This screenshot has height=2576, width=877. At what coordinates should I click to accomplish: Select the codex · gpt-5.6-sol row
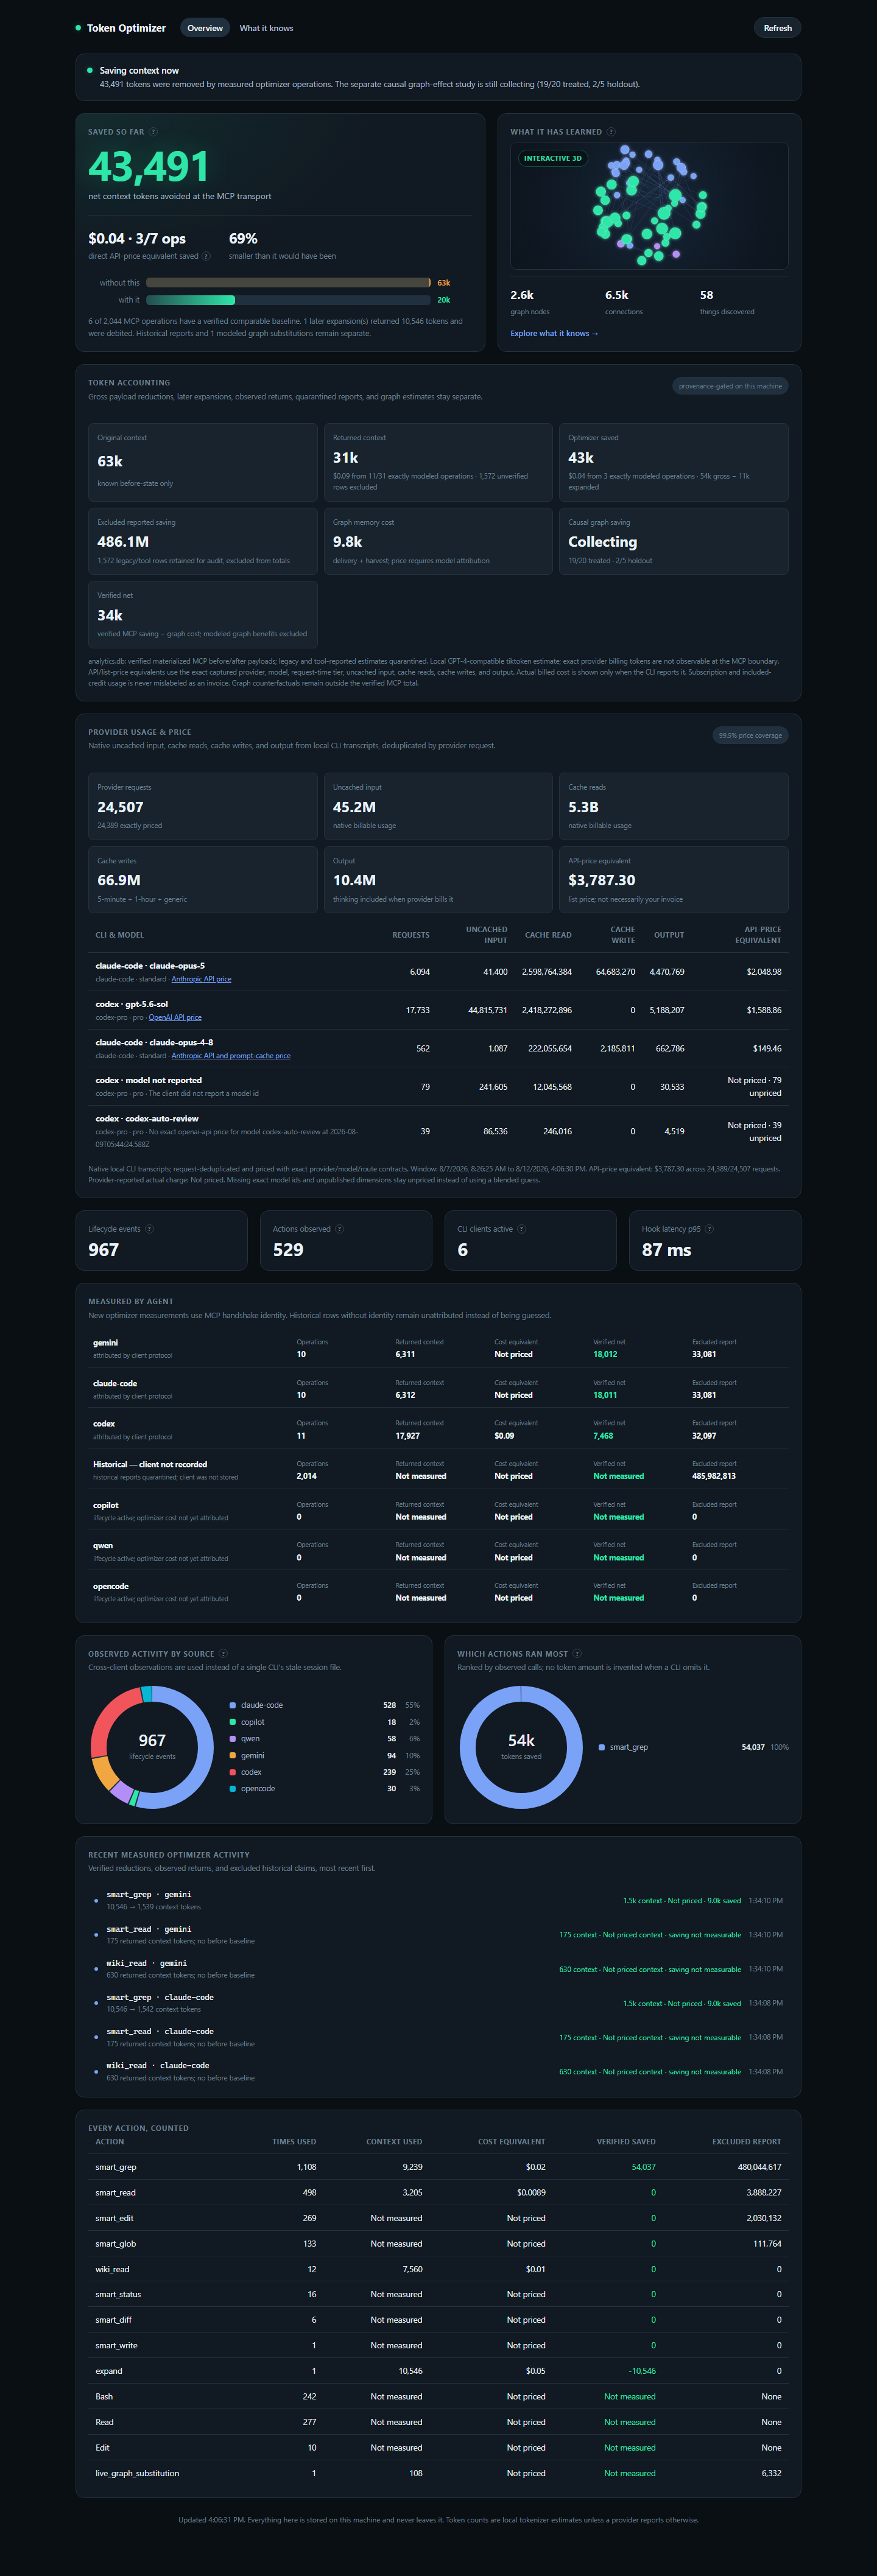pyautogui.click(x=438, y=1010)
